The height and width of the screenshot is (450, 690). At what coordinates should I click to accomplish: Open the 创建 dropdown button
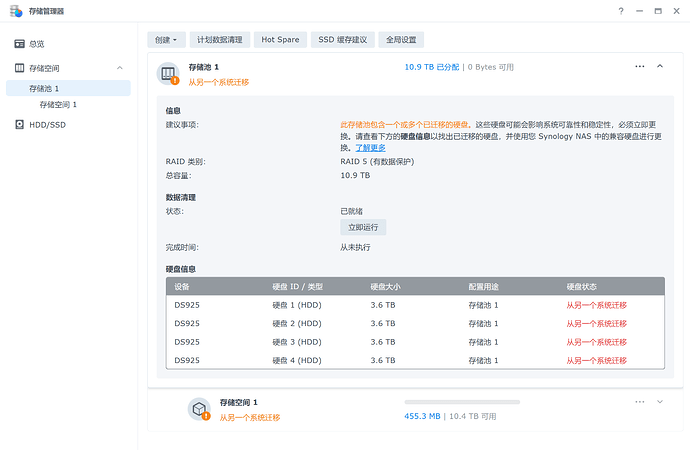point(167,40)
